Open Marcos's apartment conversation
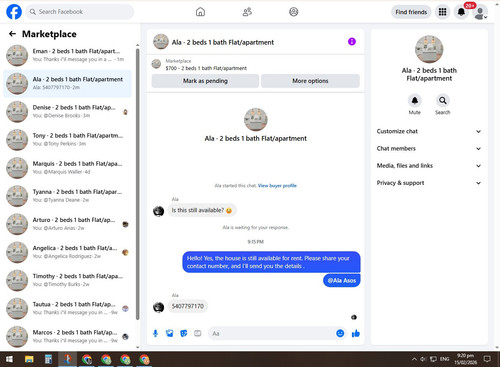Viewport: 500px width, 367px height. 67,336
